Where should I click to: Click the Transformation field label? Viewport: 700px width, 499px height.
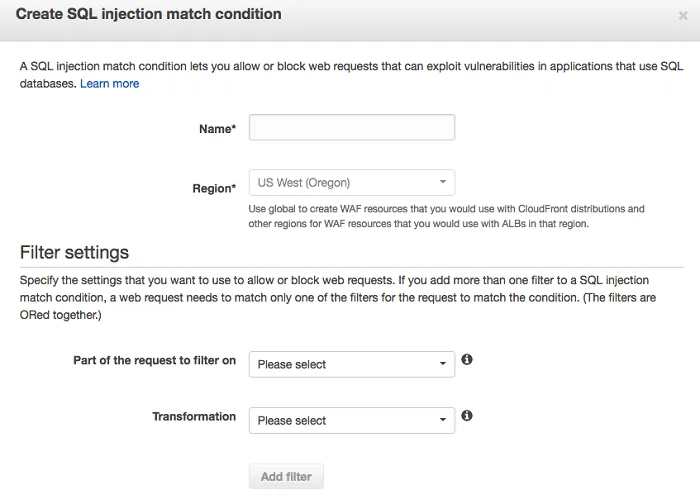tap(194, 416)
